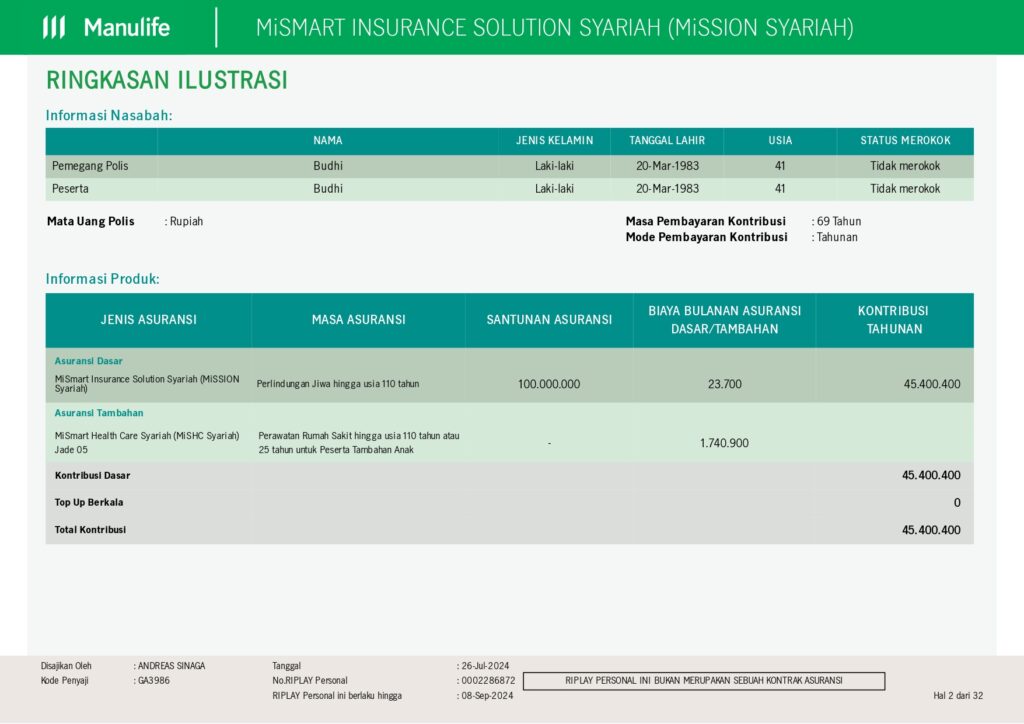Click 20-Mar-1983 in the Pemegang Polis row

[667, 166]
